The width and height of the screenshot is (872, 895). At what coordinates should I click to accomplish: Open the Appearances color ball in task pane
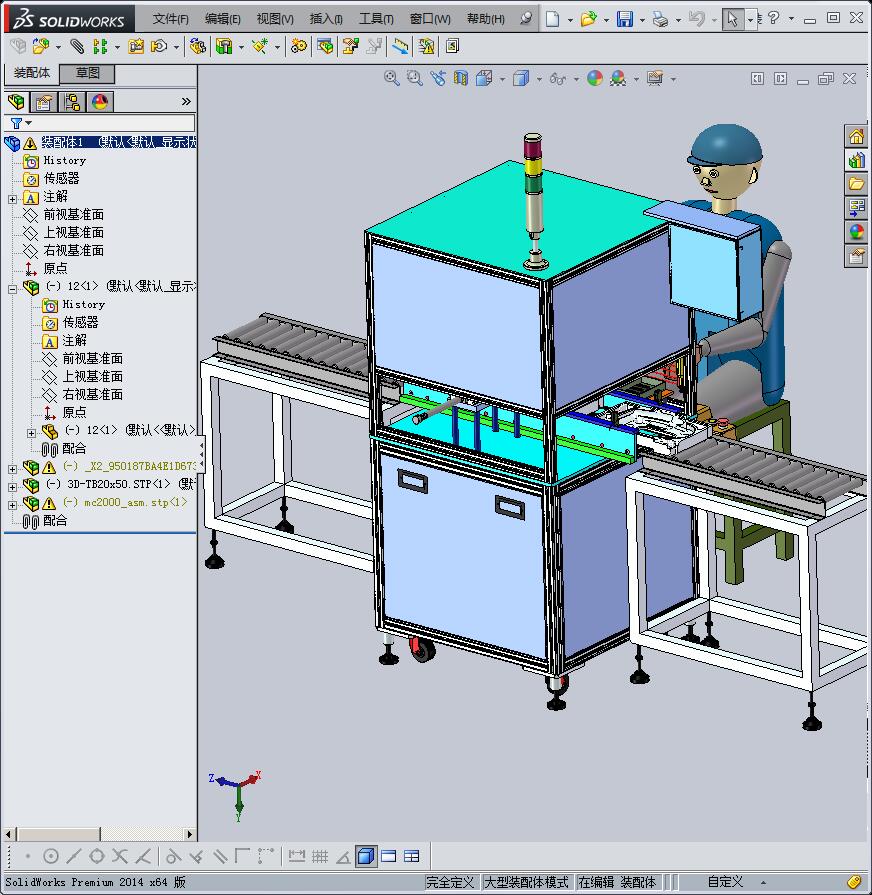pyautogui.click(x=856, y=232)
